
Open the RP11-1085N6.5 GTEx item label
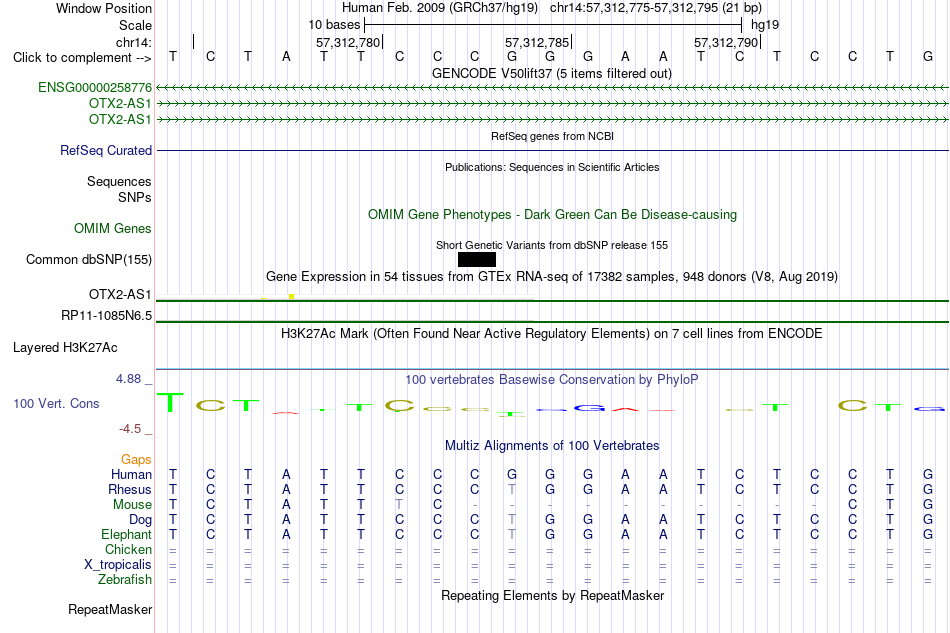[107, 316]
